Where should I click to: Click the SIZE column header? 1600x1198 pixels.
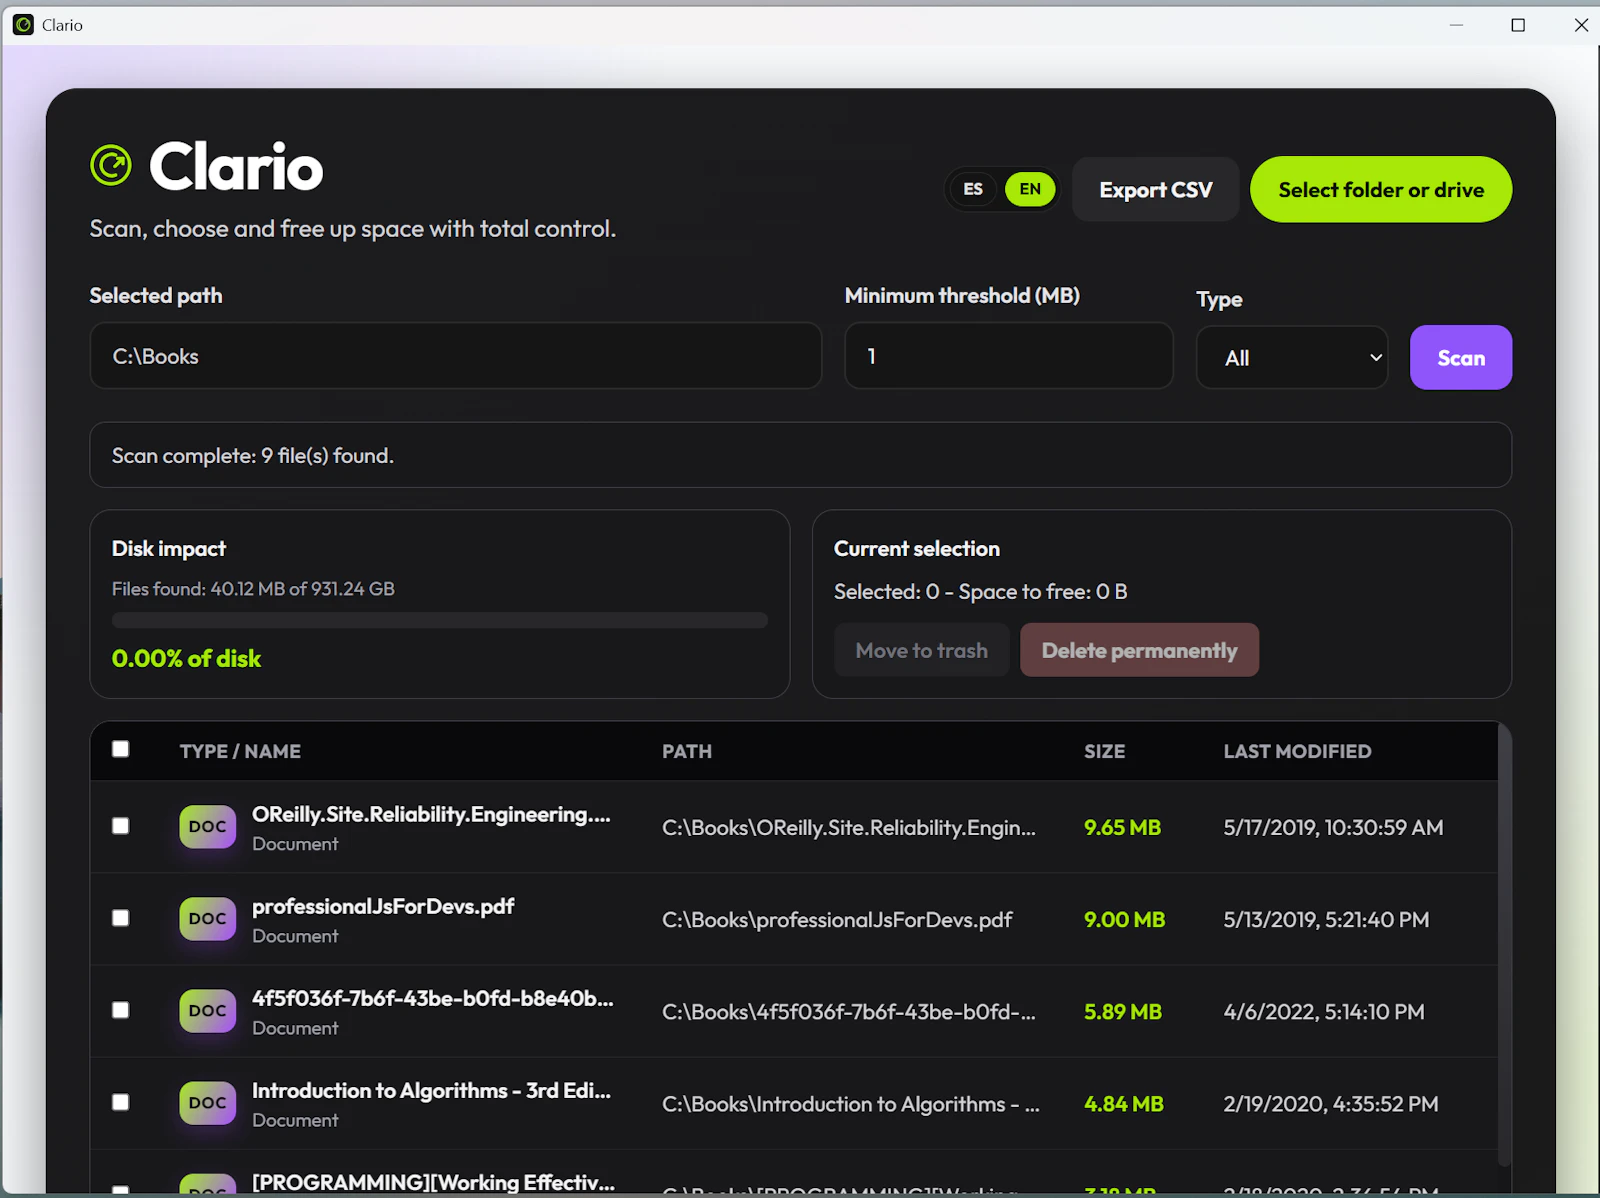1105,751
